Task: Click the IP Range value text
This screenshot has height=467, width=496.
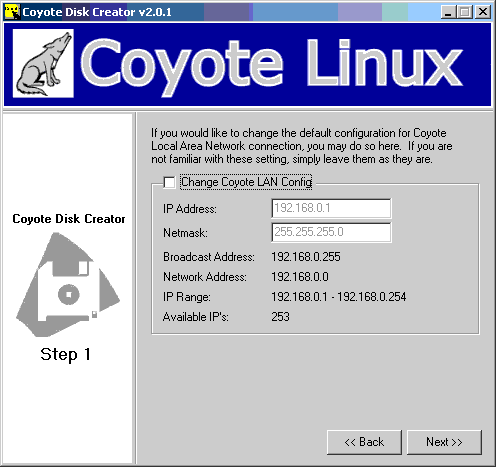Action: (339, 297)
